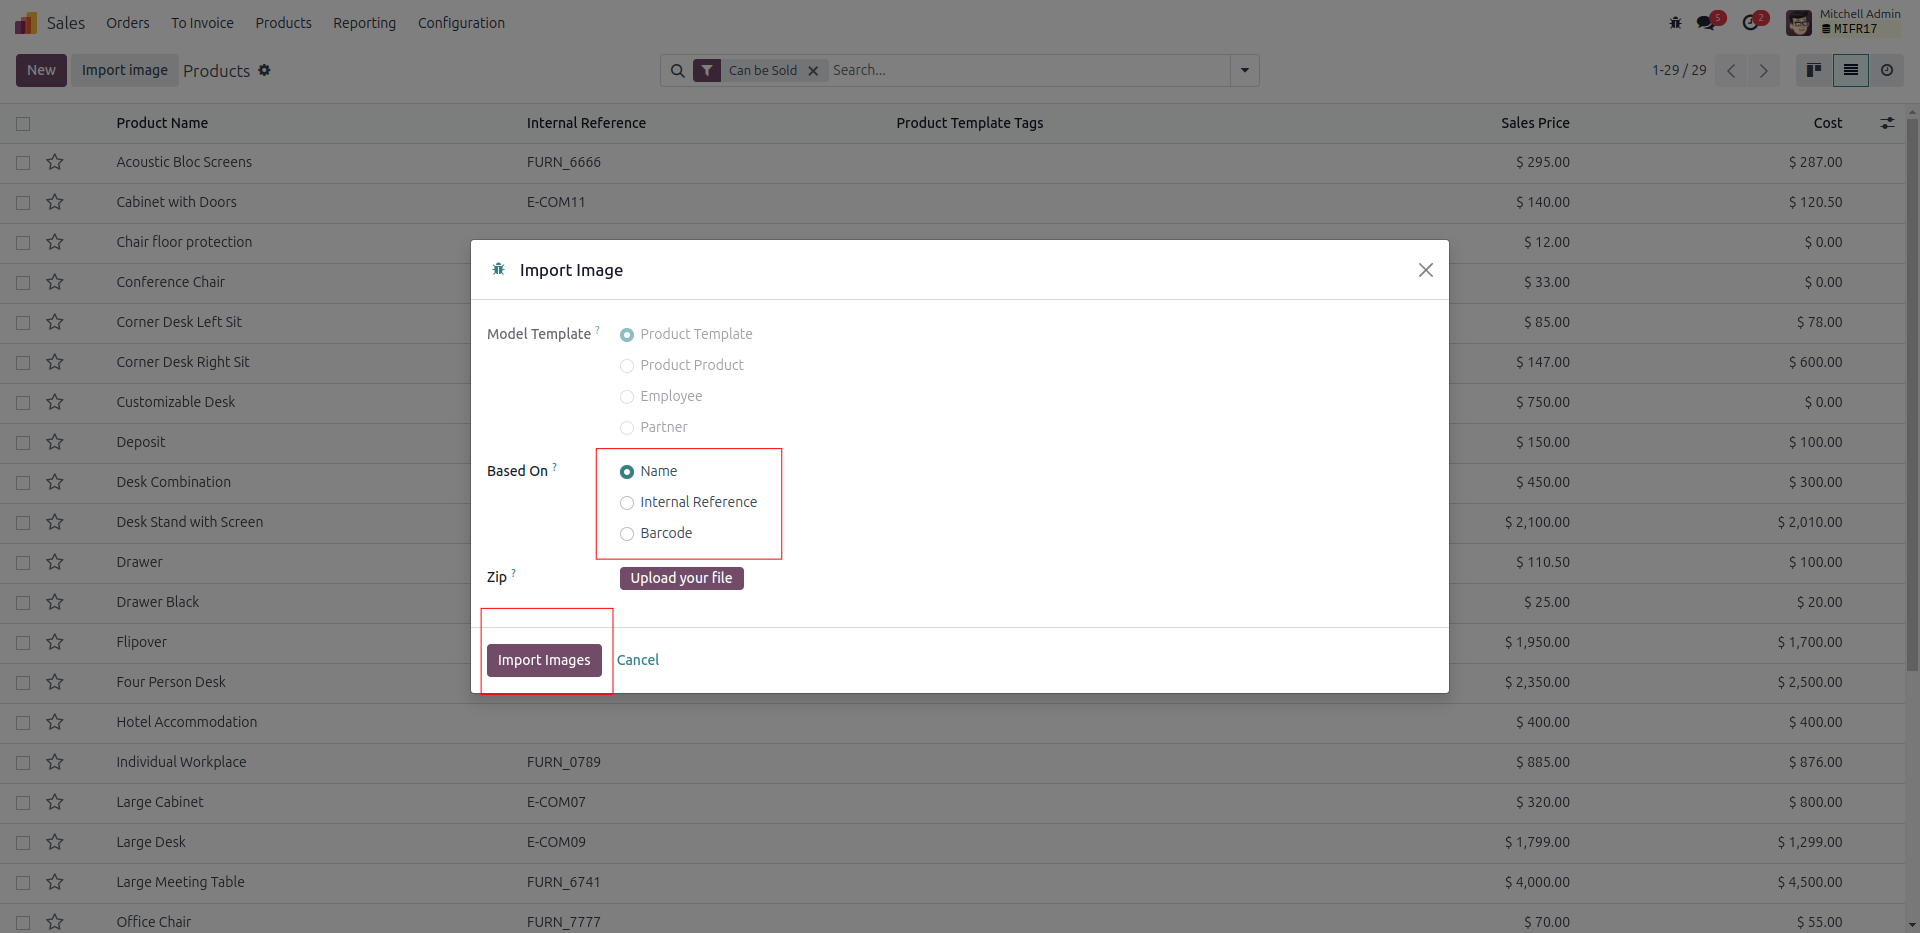Open the Reporting menu

tap(364, 23)
